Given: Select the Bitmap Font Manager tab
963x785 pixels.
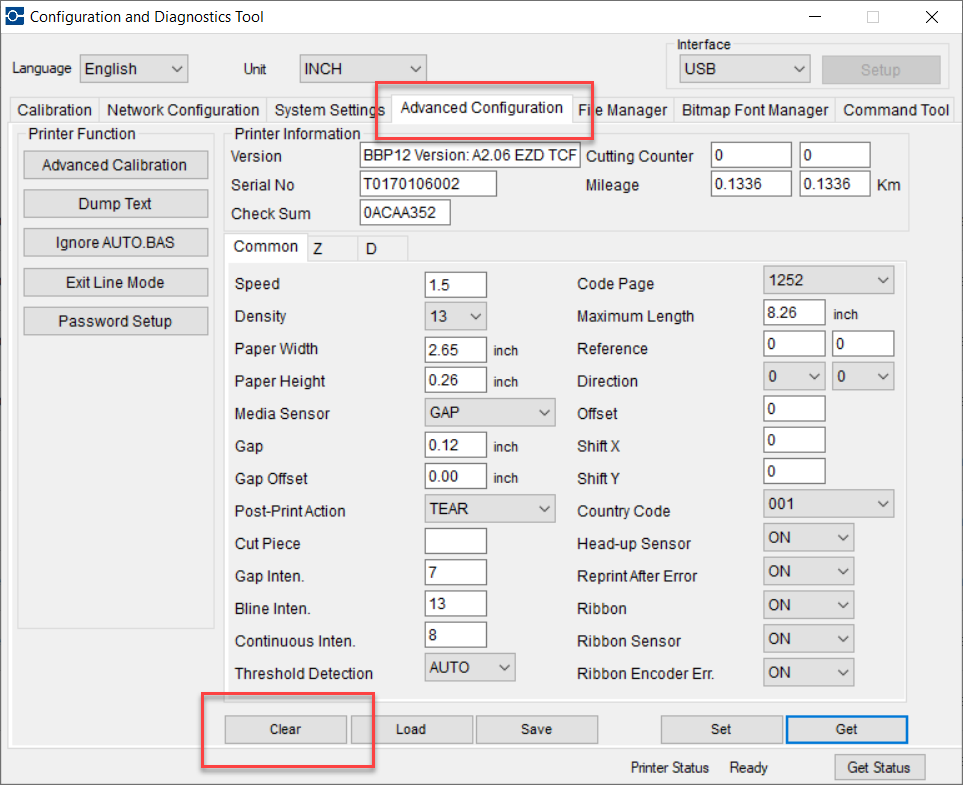Looking at the screenshot, I should coord(755,110).
